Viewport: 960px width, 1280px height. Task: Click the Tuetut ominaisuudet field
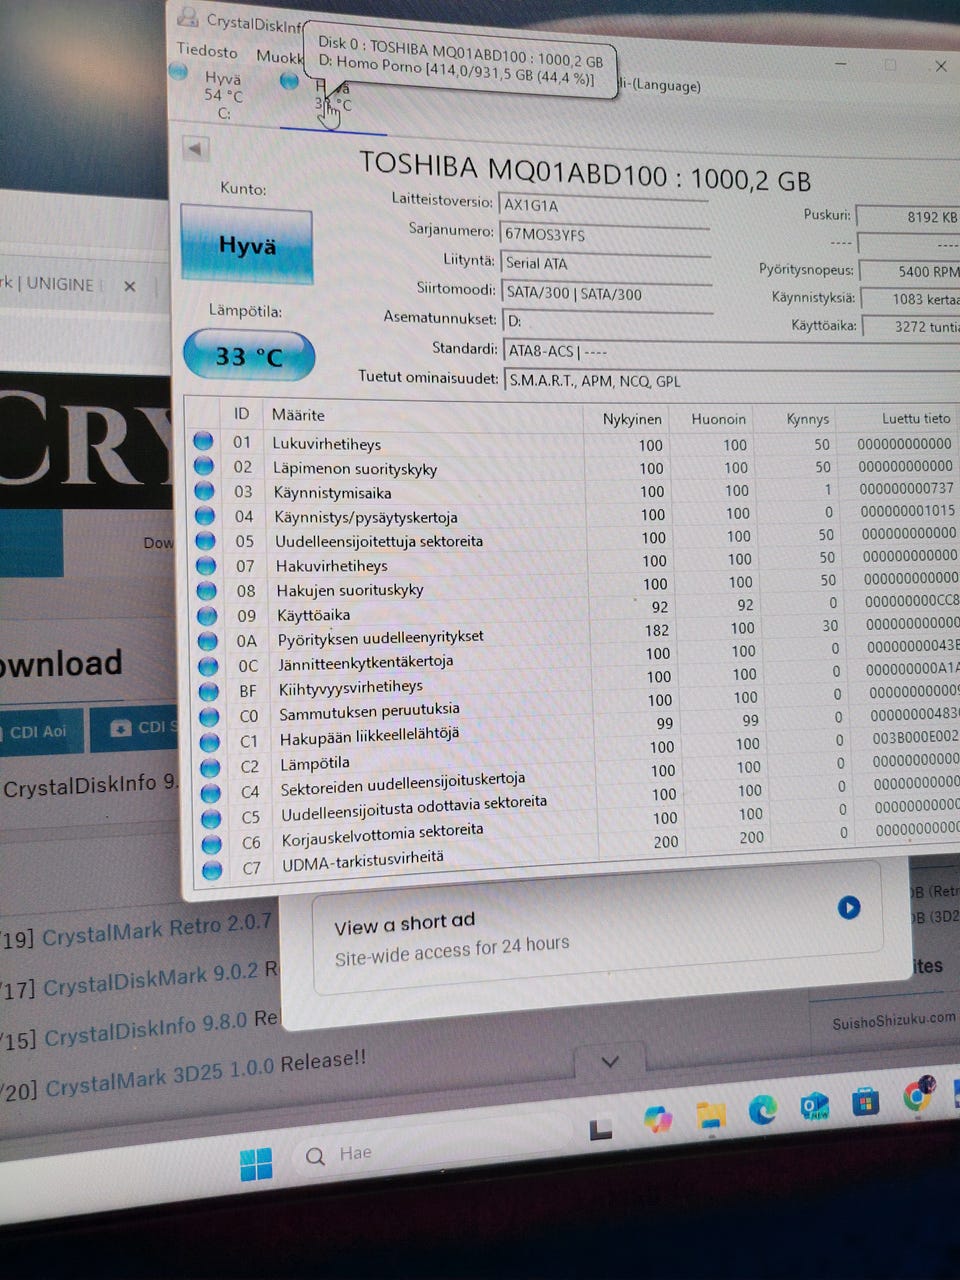[732, 380]
